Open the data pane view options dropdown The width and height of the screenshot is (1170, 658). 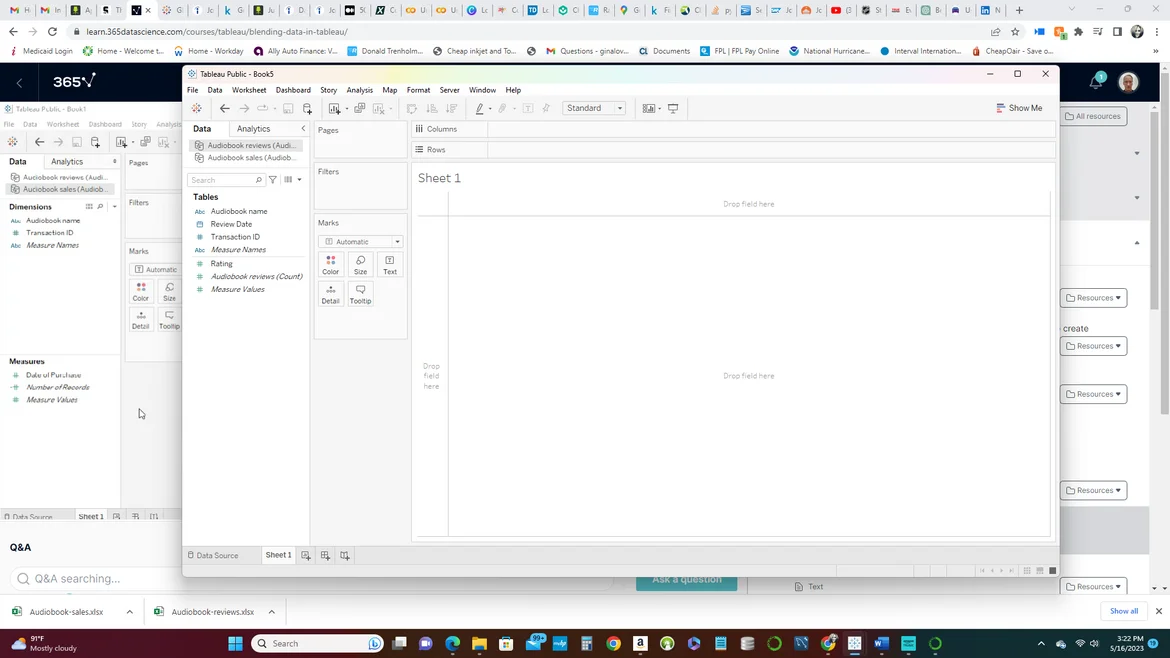click(293, 180)
